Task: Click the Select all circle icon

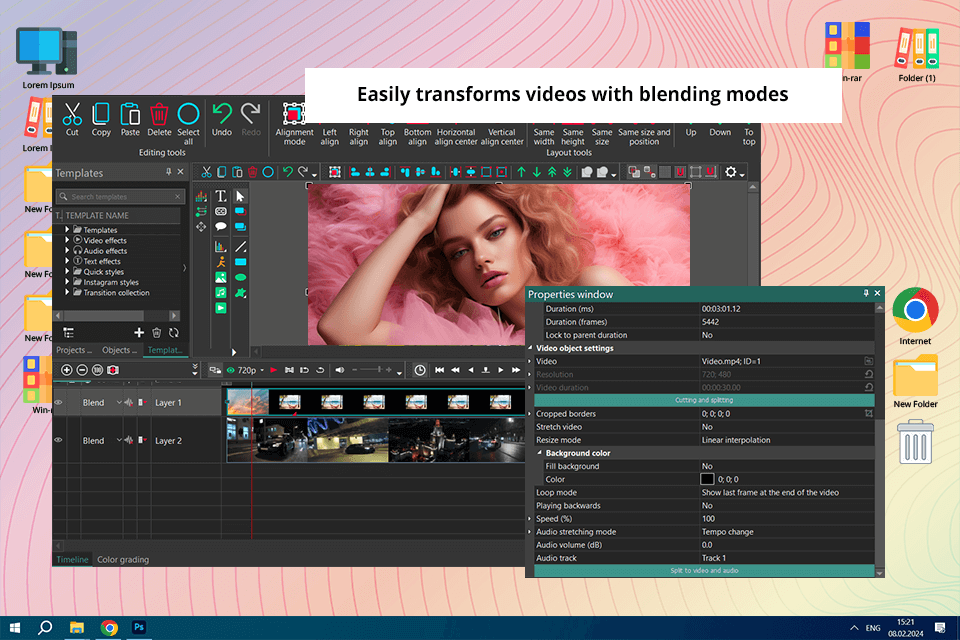Action: point(189,114)
